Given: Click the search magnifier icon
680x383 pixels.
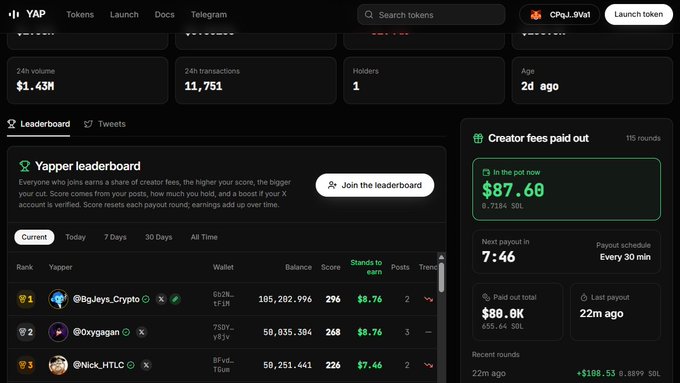Looking at the screenshot, I should (x=369, y=15).
